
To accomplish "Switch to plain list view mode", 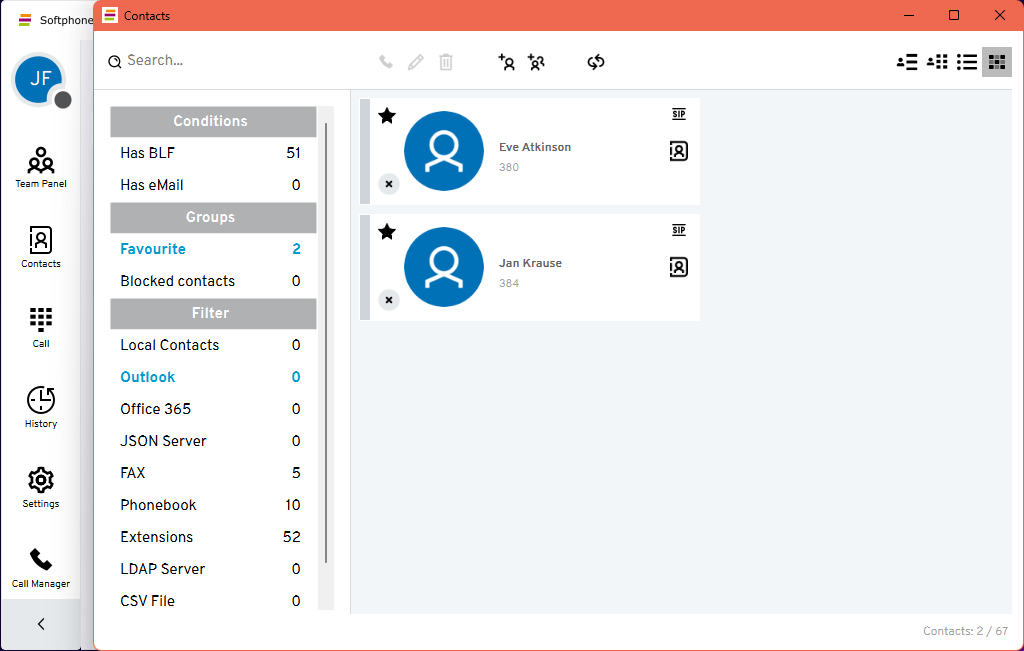I will pos(966,62).
